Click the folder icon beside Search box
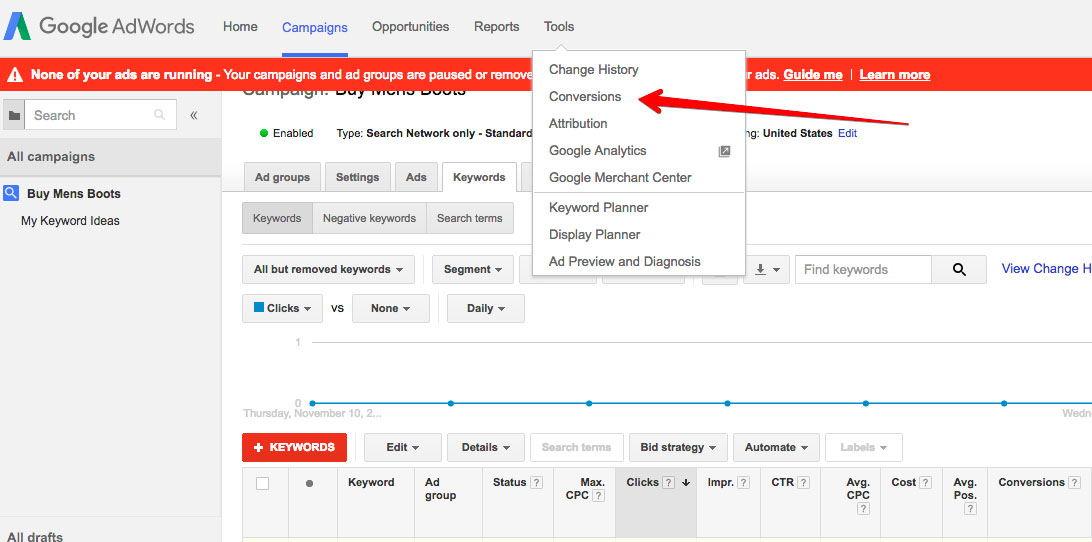1092x542 pixels. click(x=14, y=116)
